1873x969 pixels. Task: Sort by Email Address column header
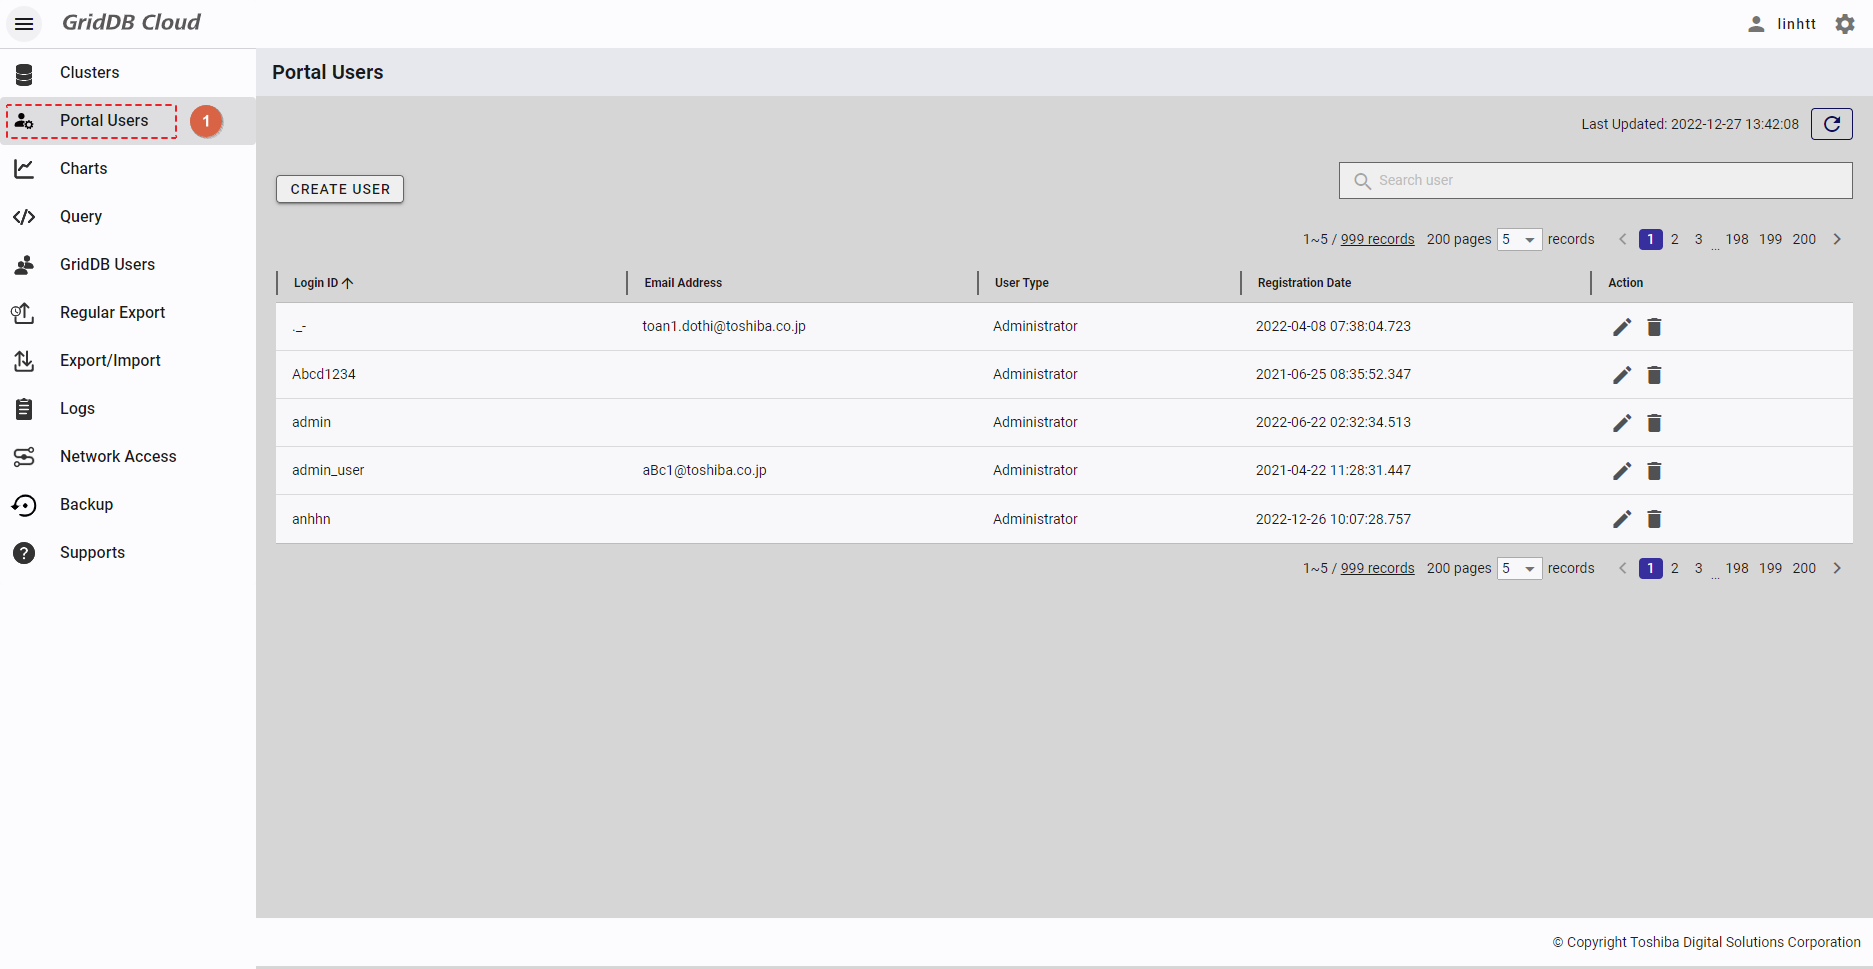pos(683,283)
